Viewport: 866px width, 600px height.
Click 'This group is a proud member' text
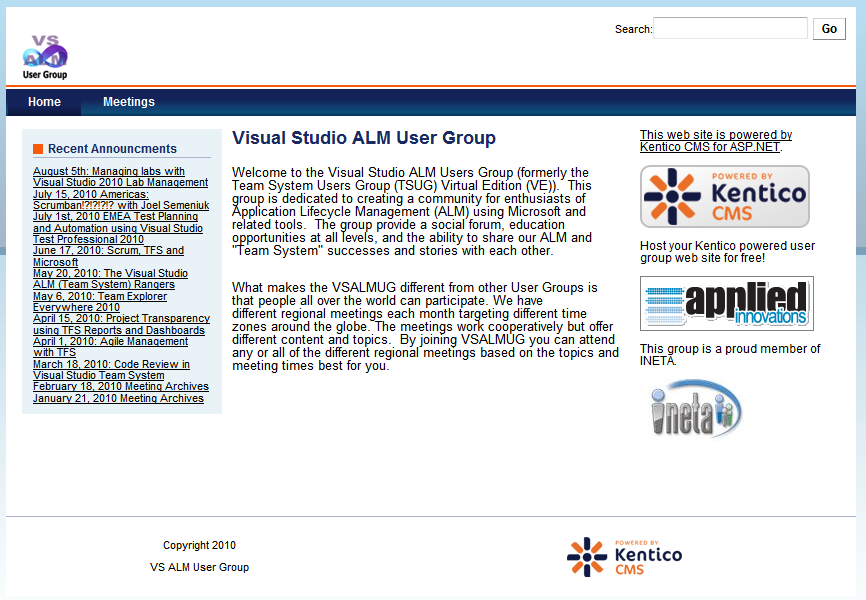click(730, 355)
